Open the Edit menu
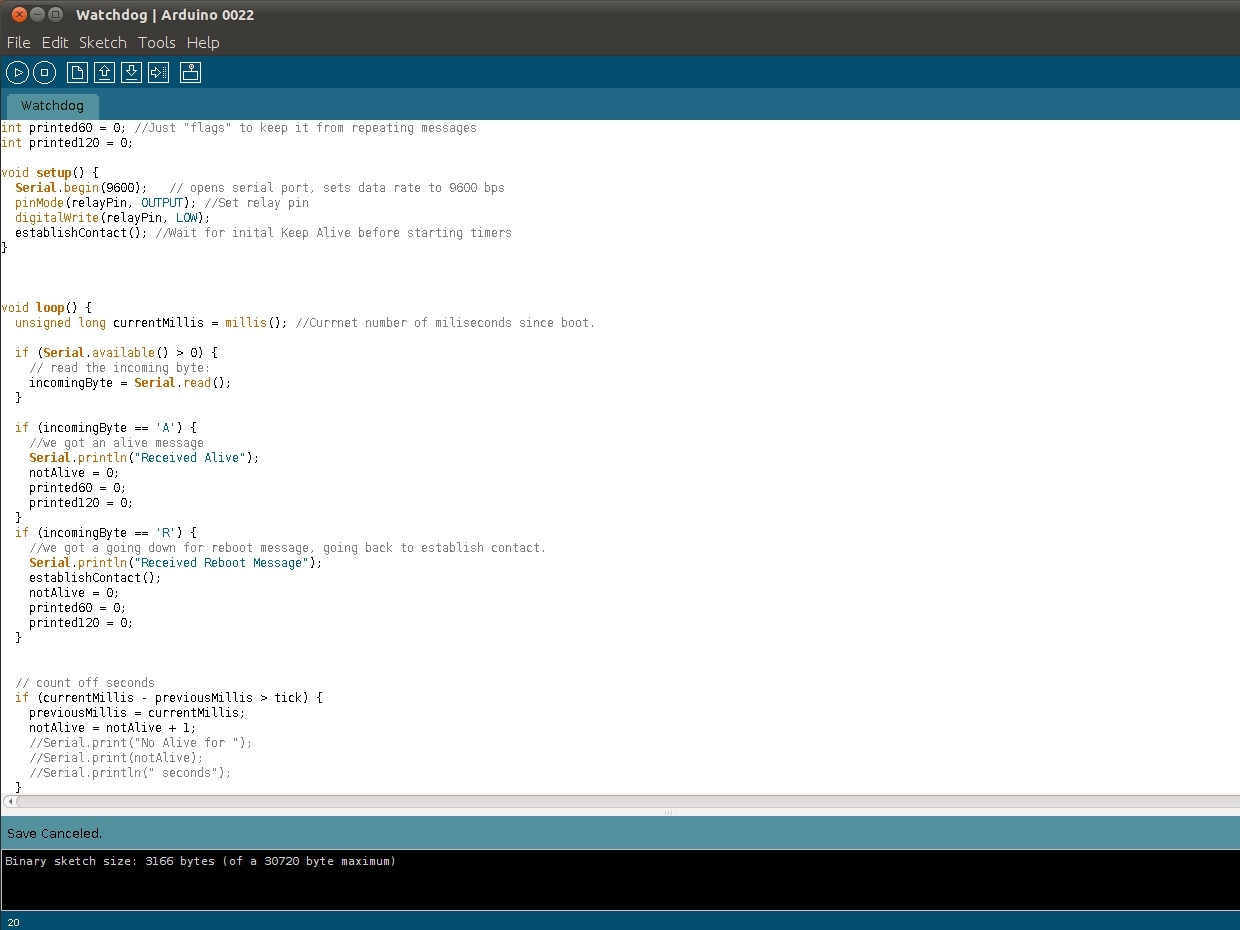 point(55,43)
